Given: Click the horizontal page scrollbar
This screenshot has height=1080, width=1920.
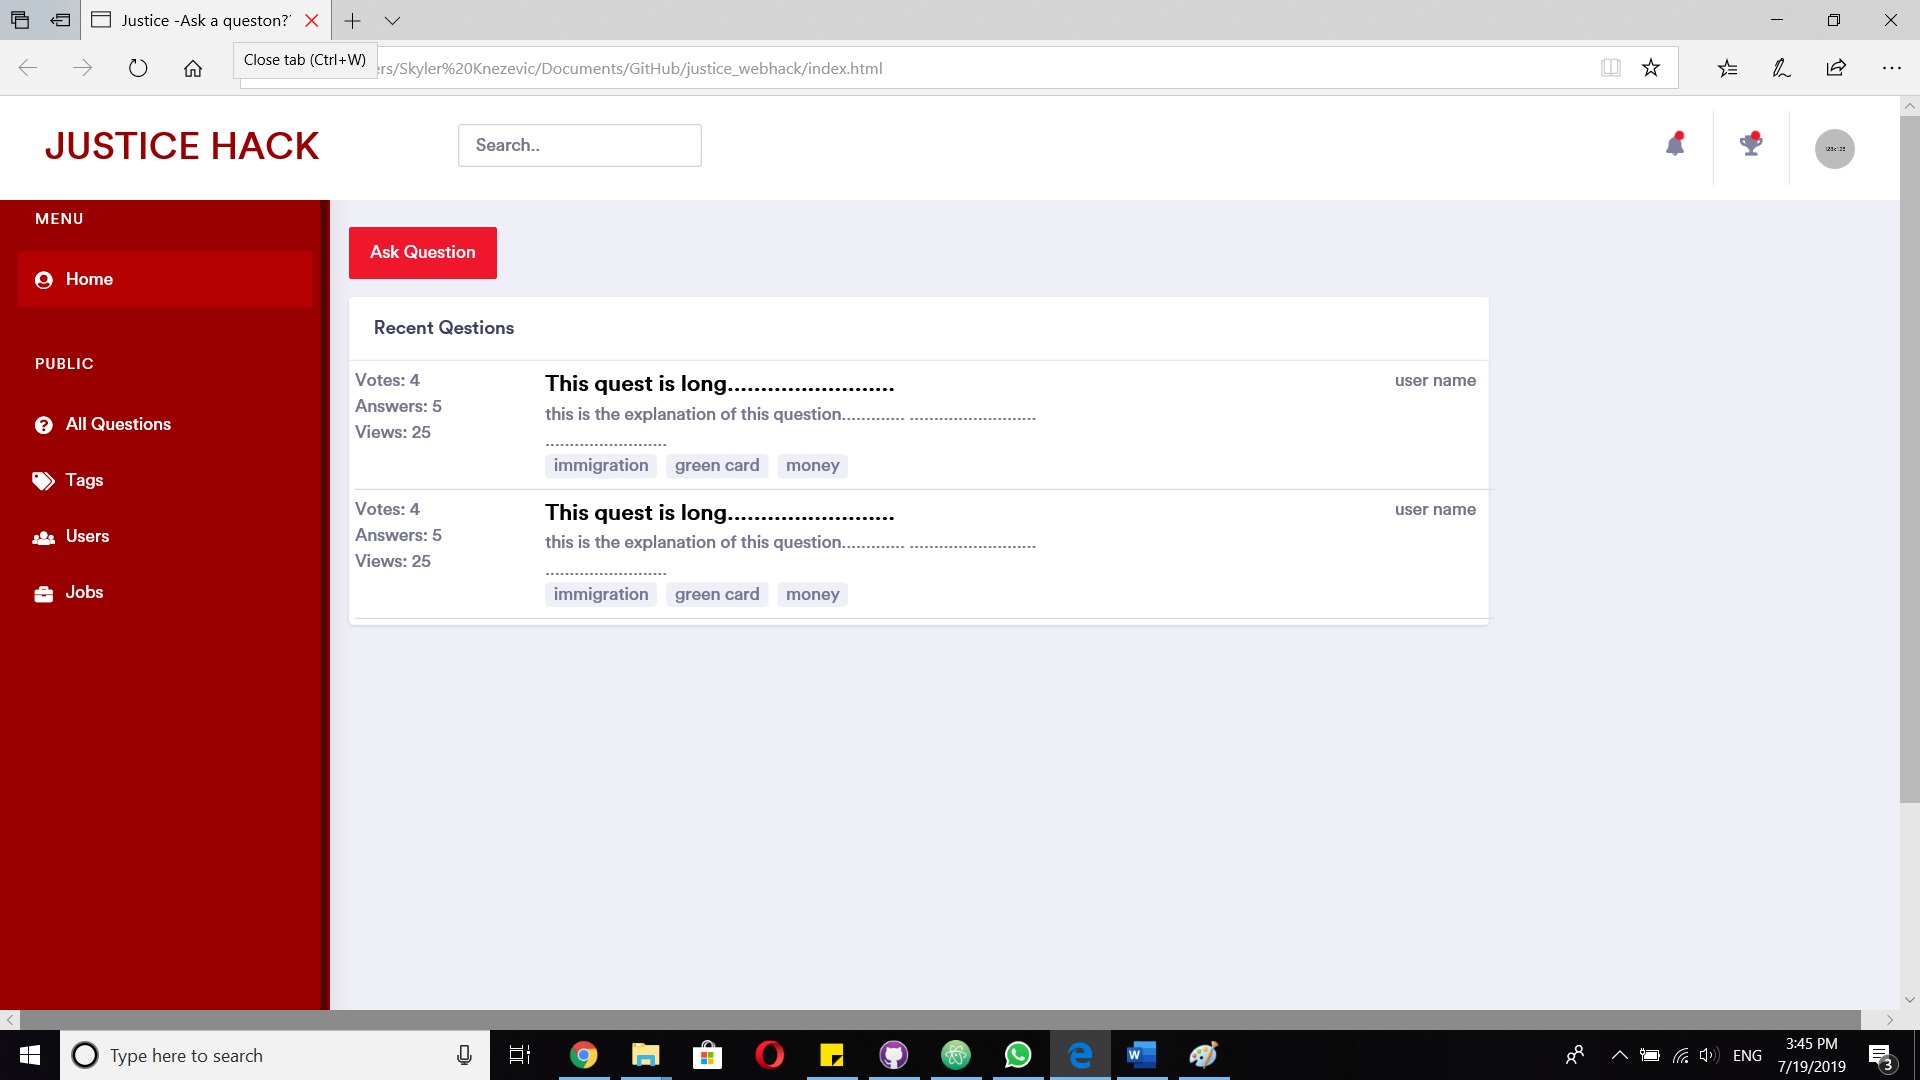Looking at the screenshot, I should coord(940,1020).
